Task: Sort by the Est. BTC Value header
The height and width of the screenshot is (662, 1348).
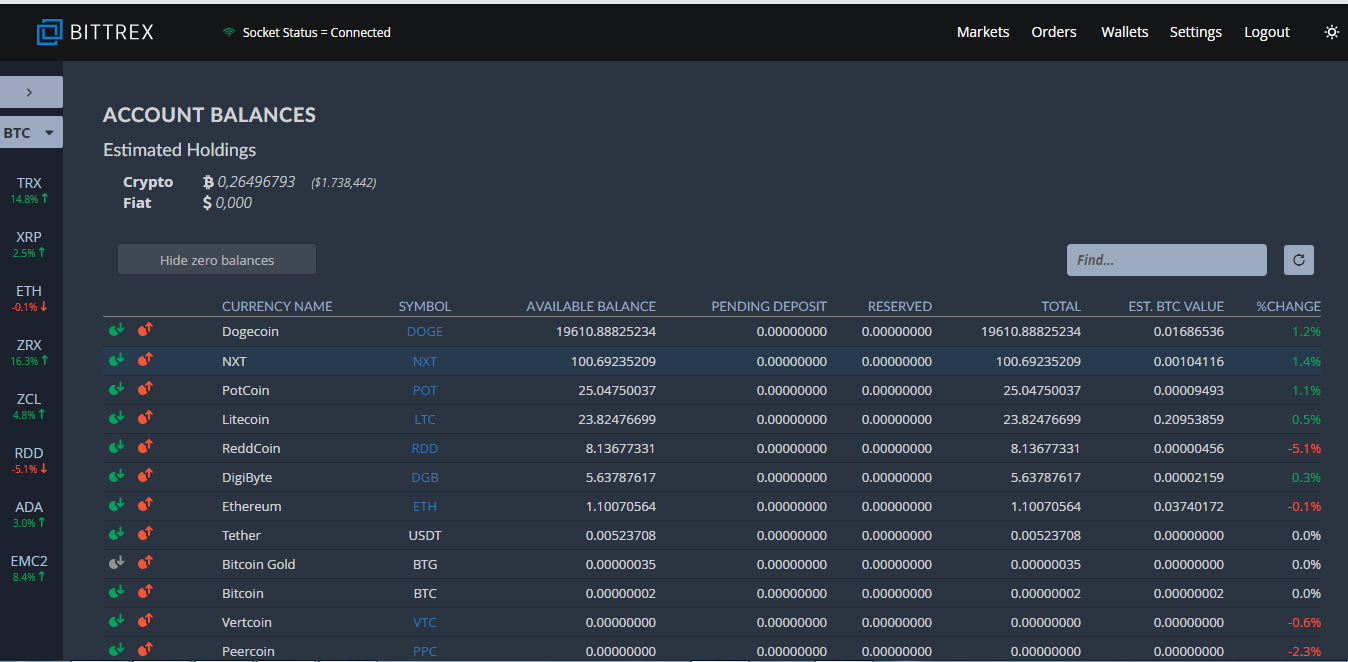Action: tap(1176, 306)
